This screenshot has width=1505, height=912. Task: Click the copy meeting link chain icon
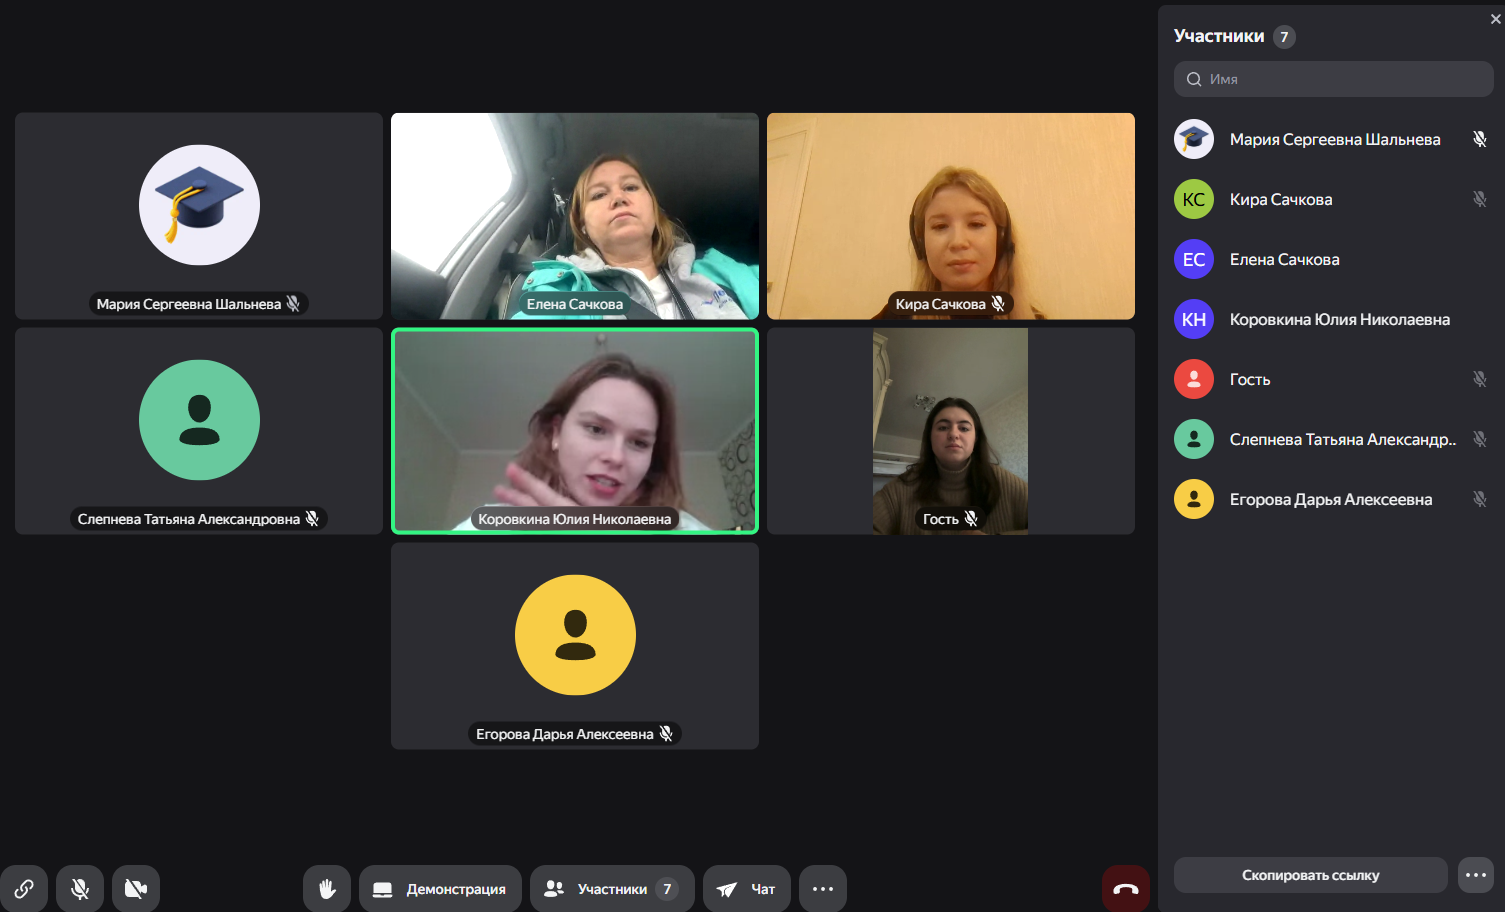coord(24,889)
